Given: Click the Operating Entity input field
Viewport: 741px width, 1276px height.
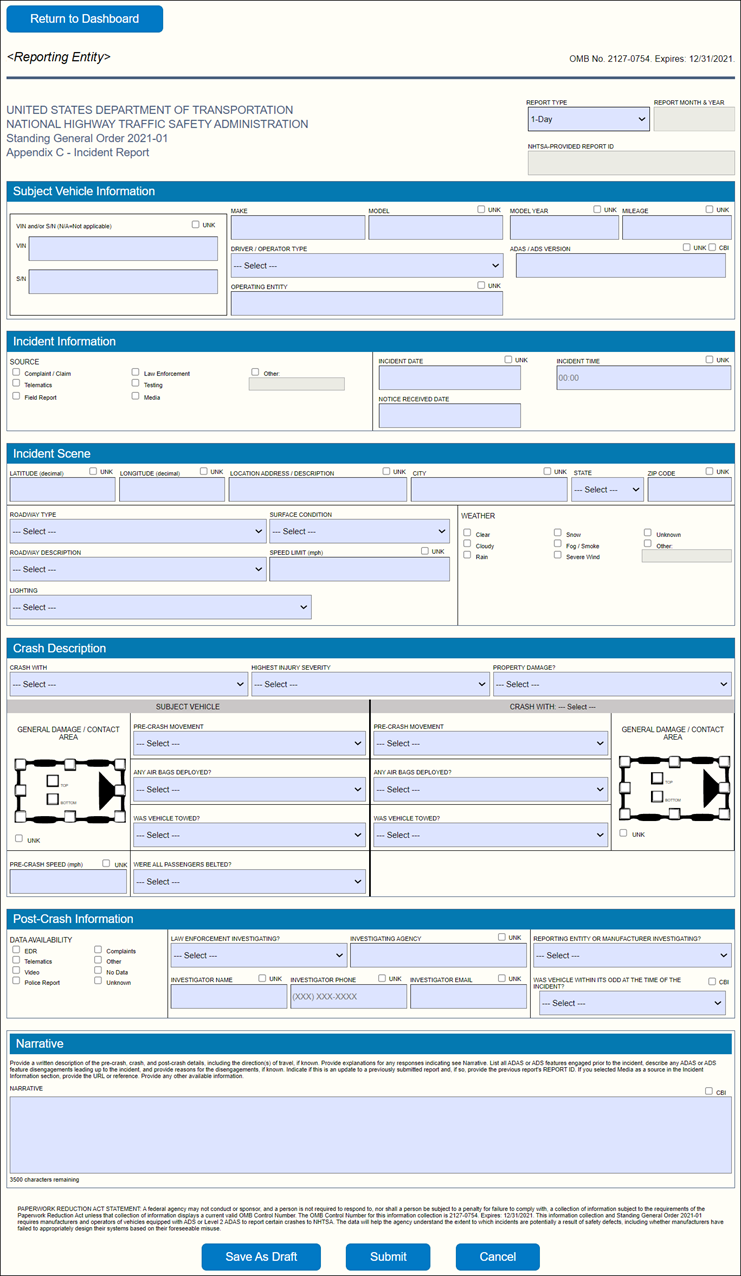Looking at the screenshot, I should 367,304.
